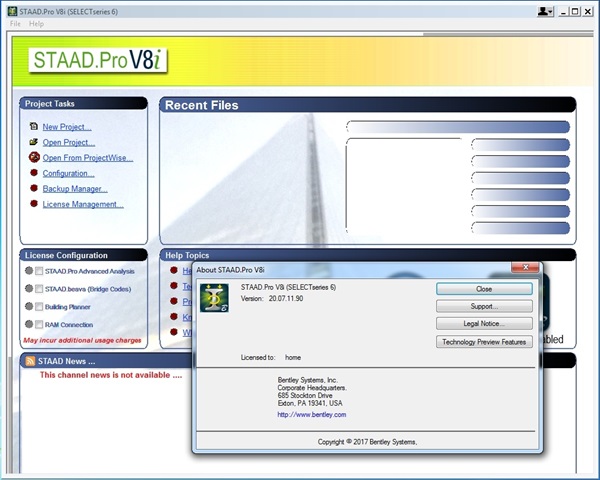This screenshot has height=480, width=600.
Task: Enable RAM Connection license checkbox
Action: [x=39, y=325]
